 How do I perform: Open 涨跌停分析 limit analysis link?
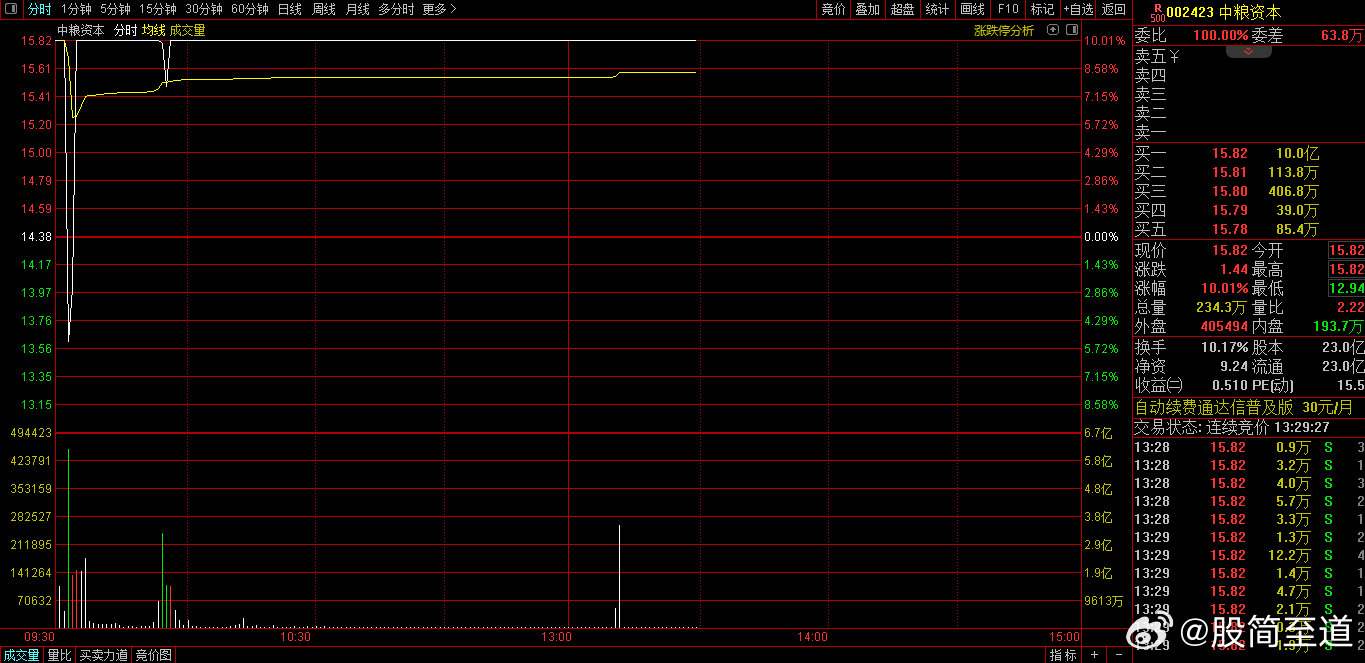(1004, 30)
